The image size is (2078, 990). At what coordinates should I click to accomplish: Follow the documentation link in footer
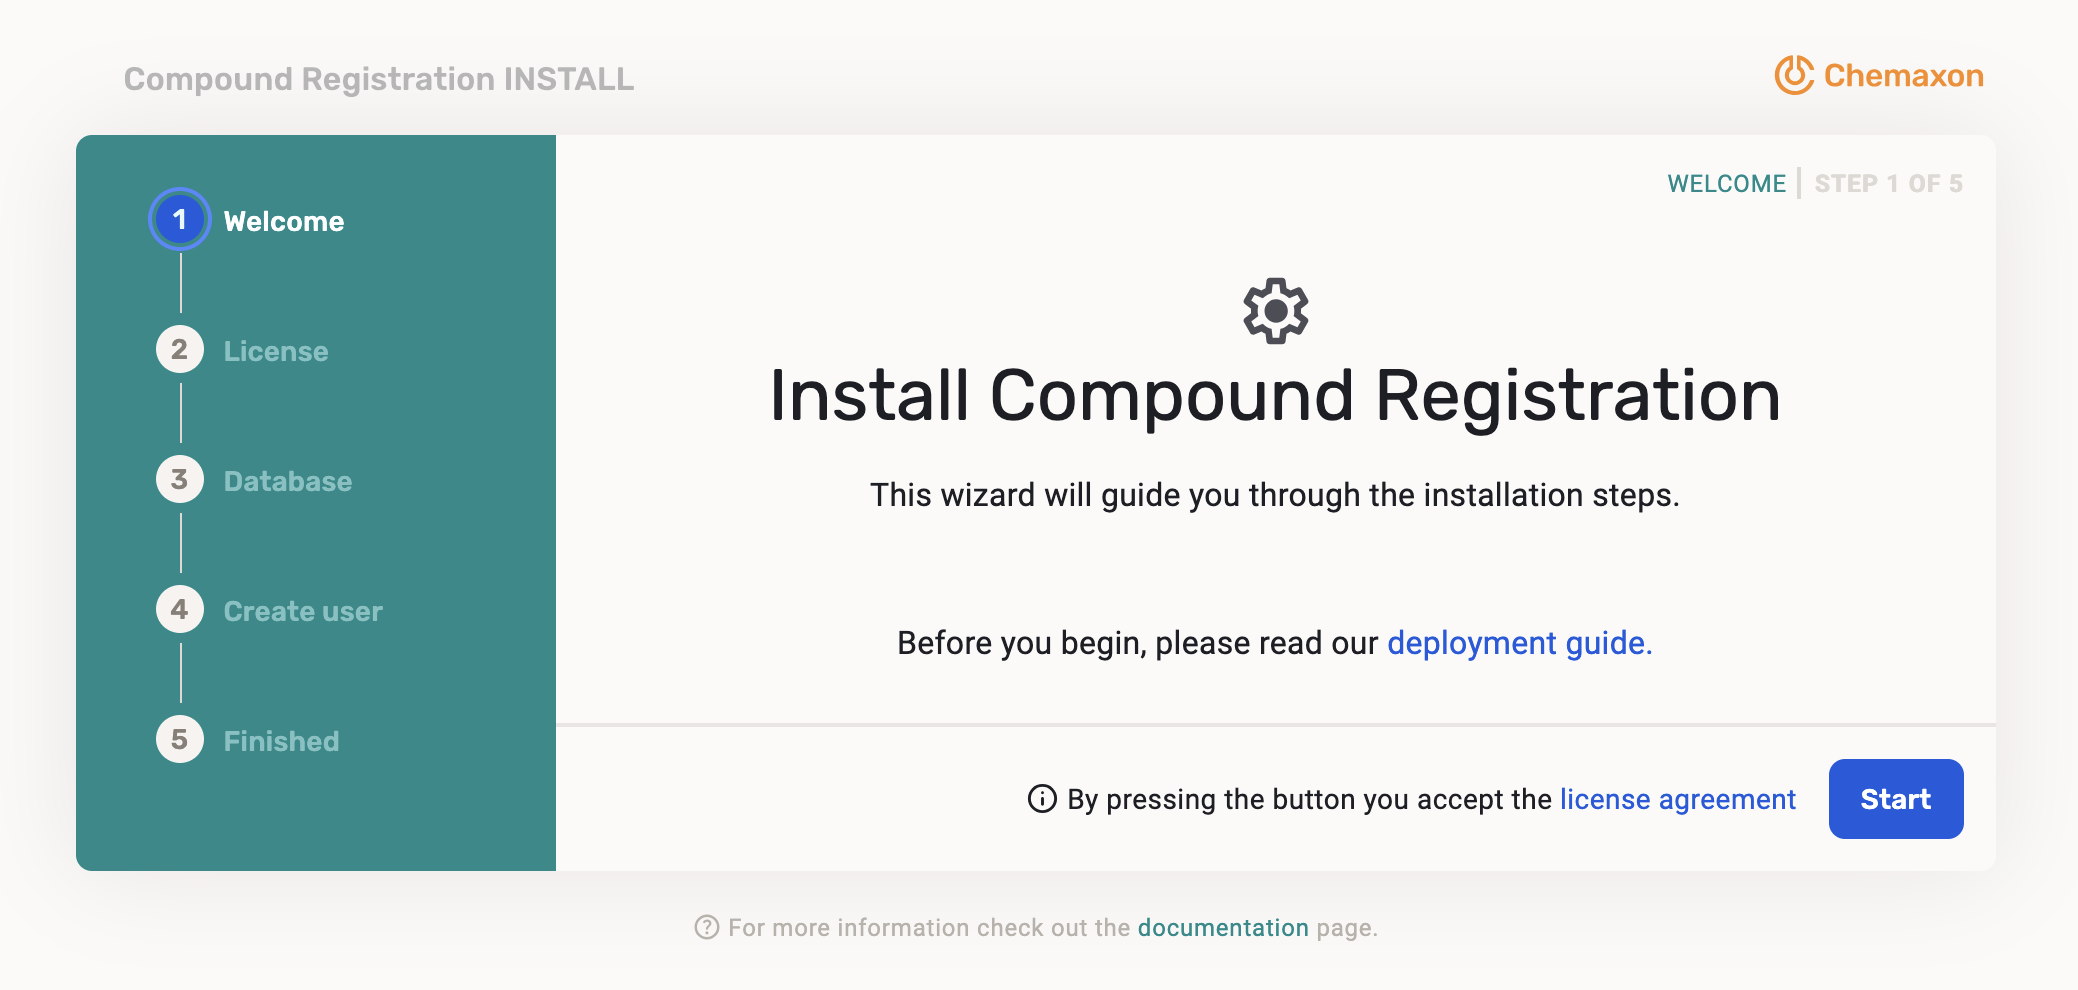(1223, 928)
